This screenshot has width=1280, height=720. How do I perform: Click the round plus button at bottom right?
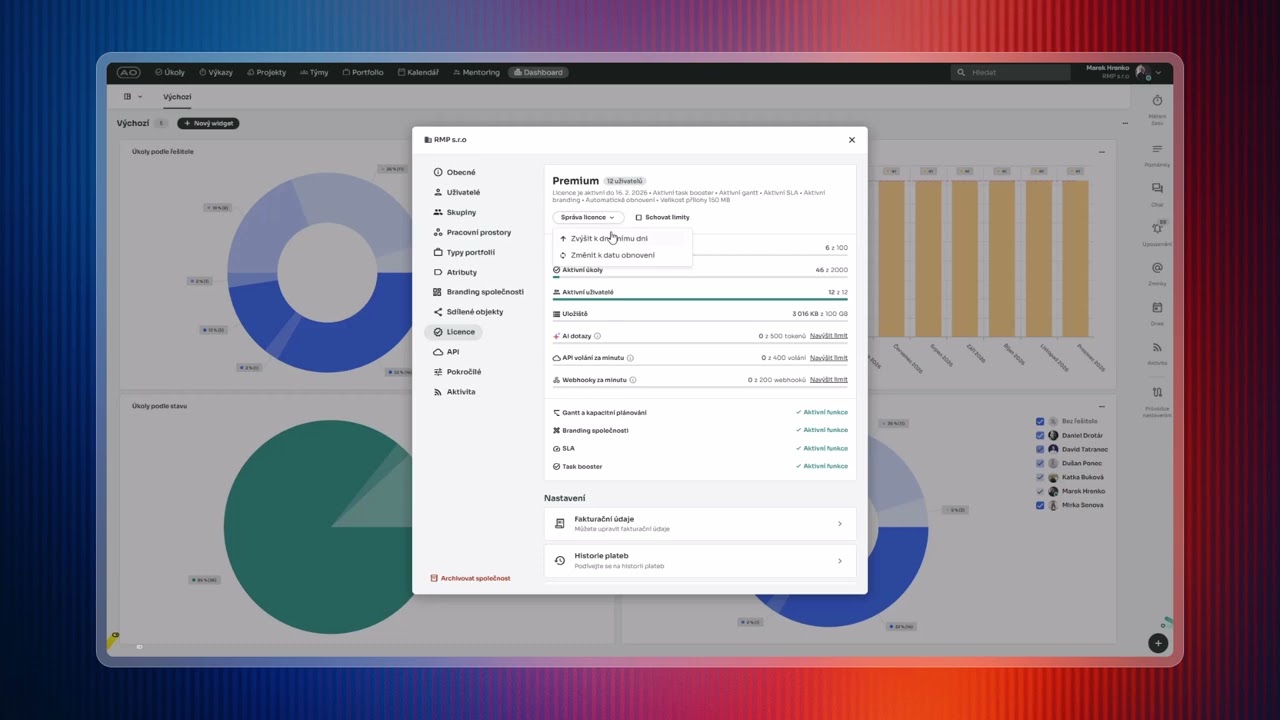[1157, 643]
